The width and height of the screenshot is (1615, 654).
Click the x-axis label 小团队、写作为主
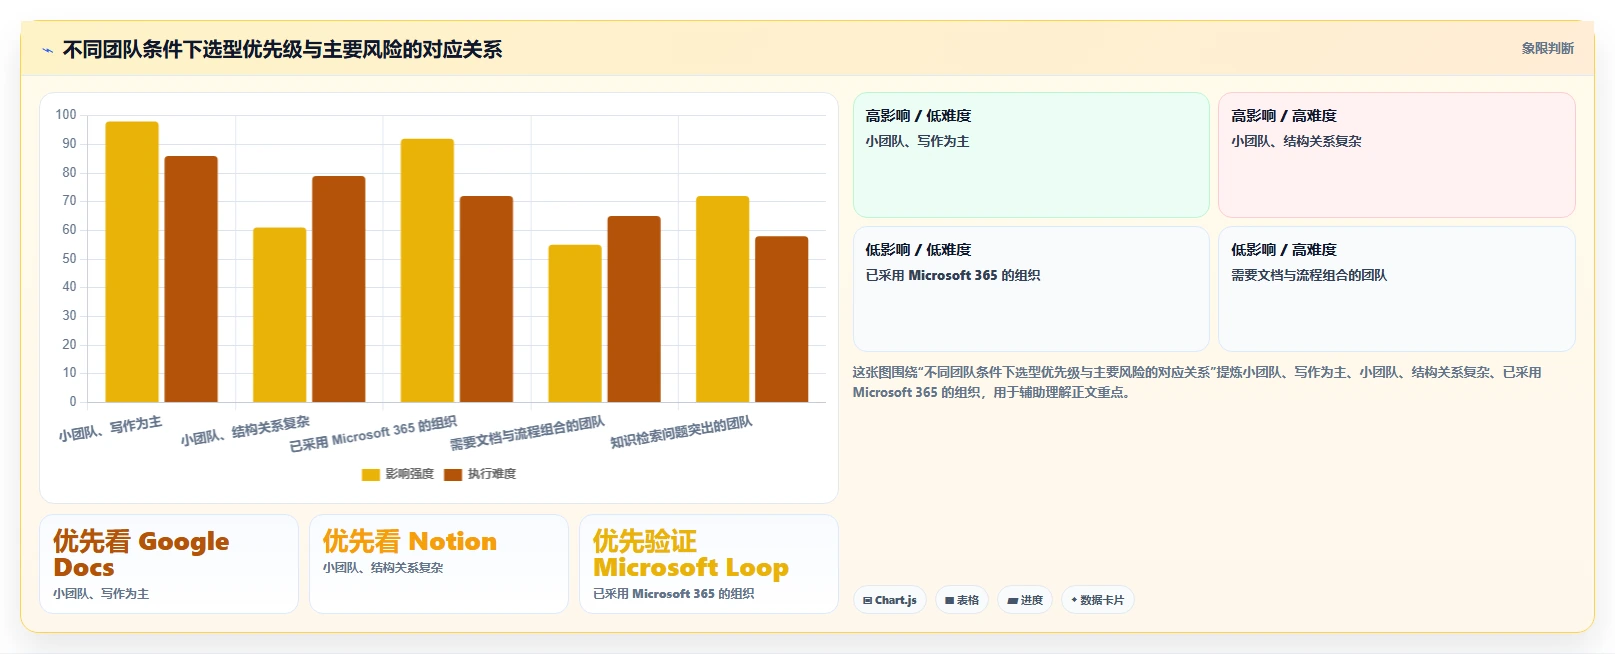pyautogui.click(x=110, y=428)
